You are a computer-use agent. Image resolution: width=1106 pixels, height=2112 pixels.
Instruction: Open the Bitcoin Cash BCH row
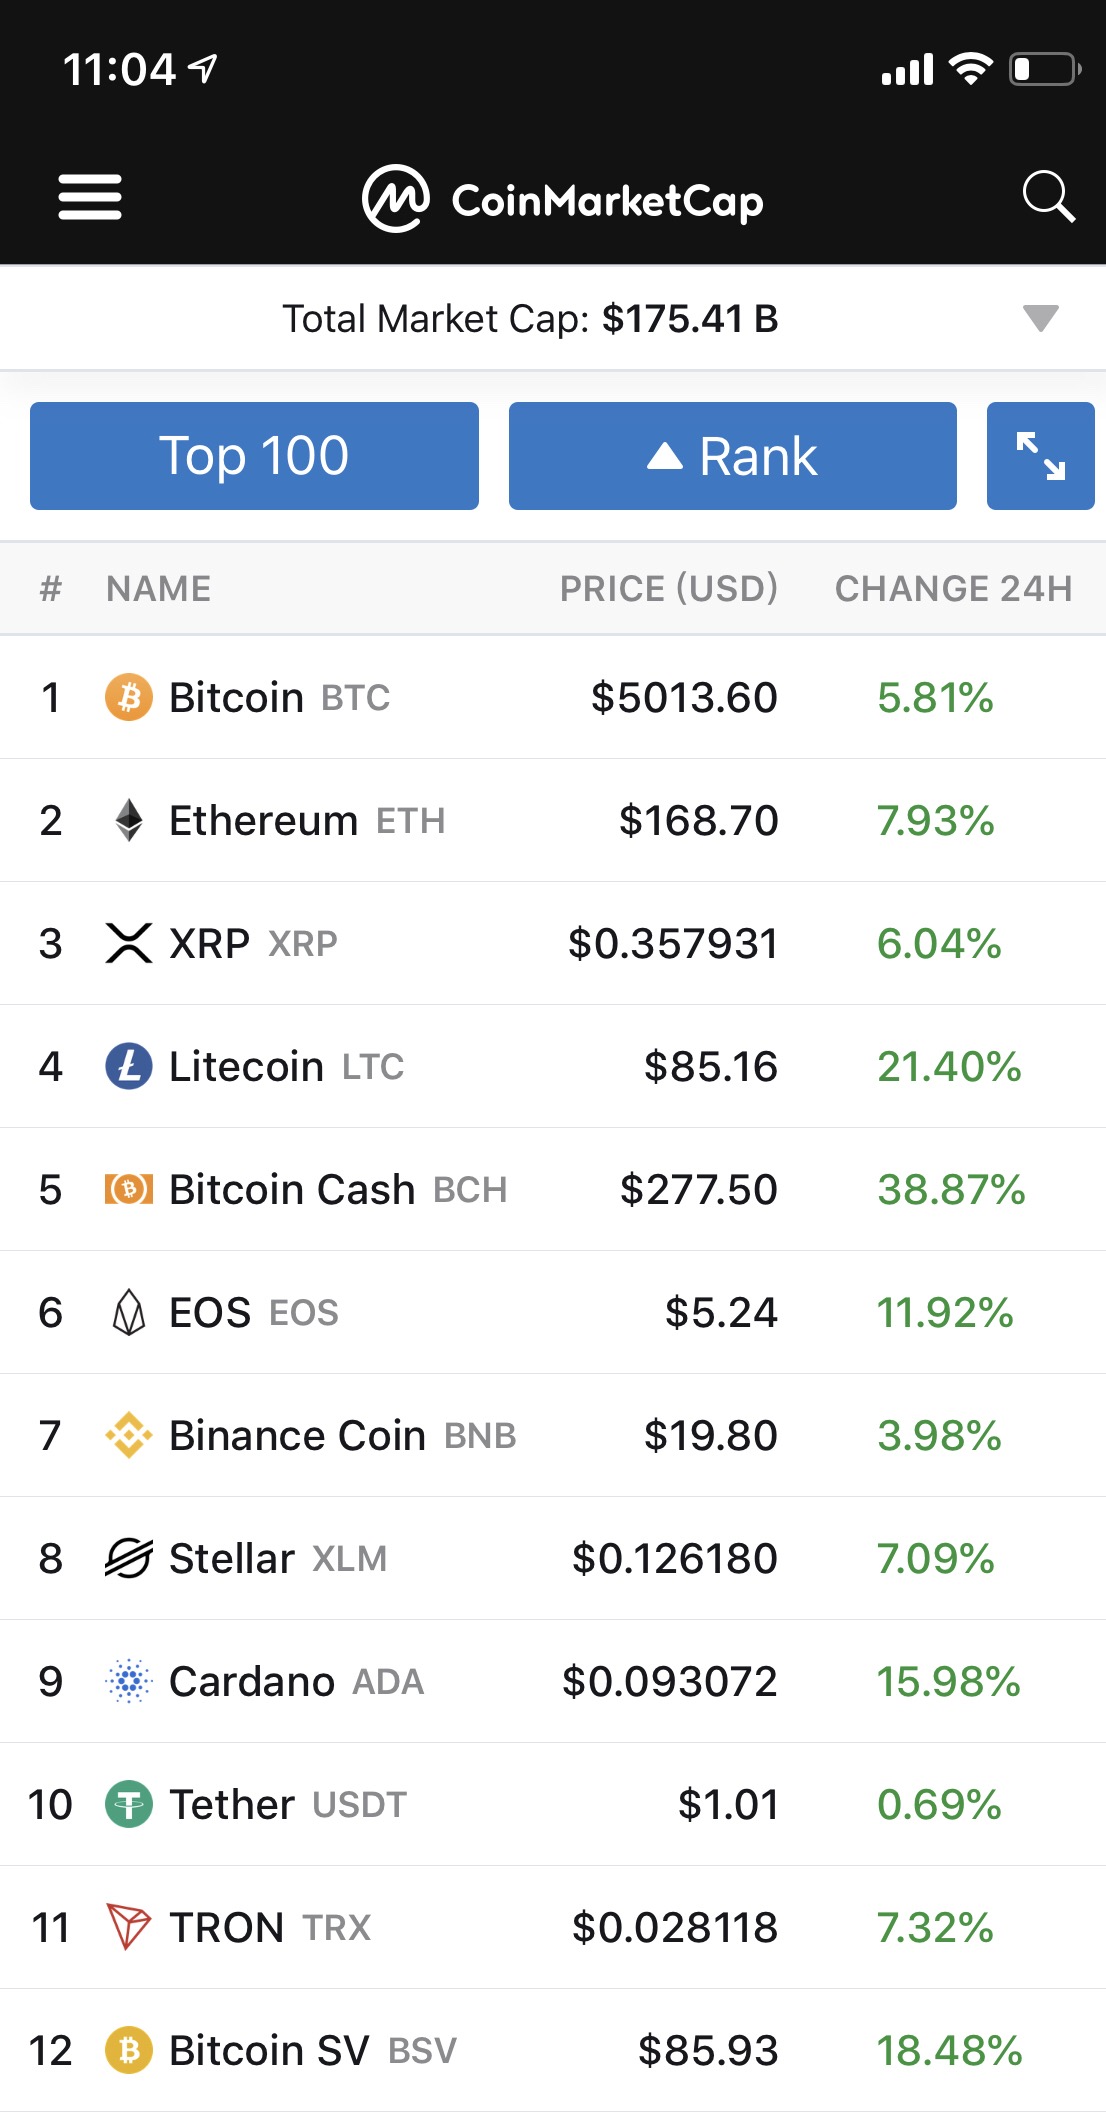pyautogui.click(x=553, y=1189)
